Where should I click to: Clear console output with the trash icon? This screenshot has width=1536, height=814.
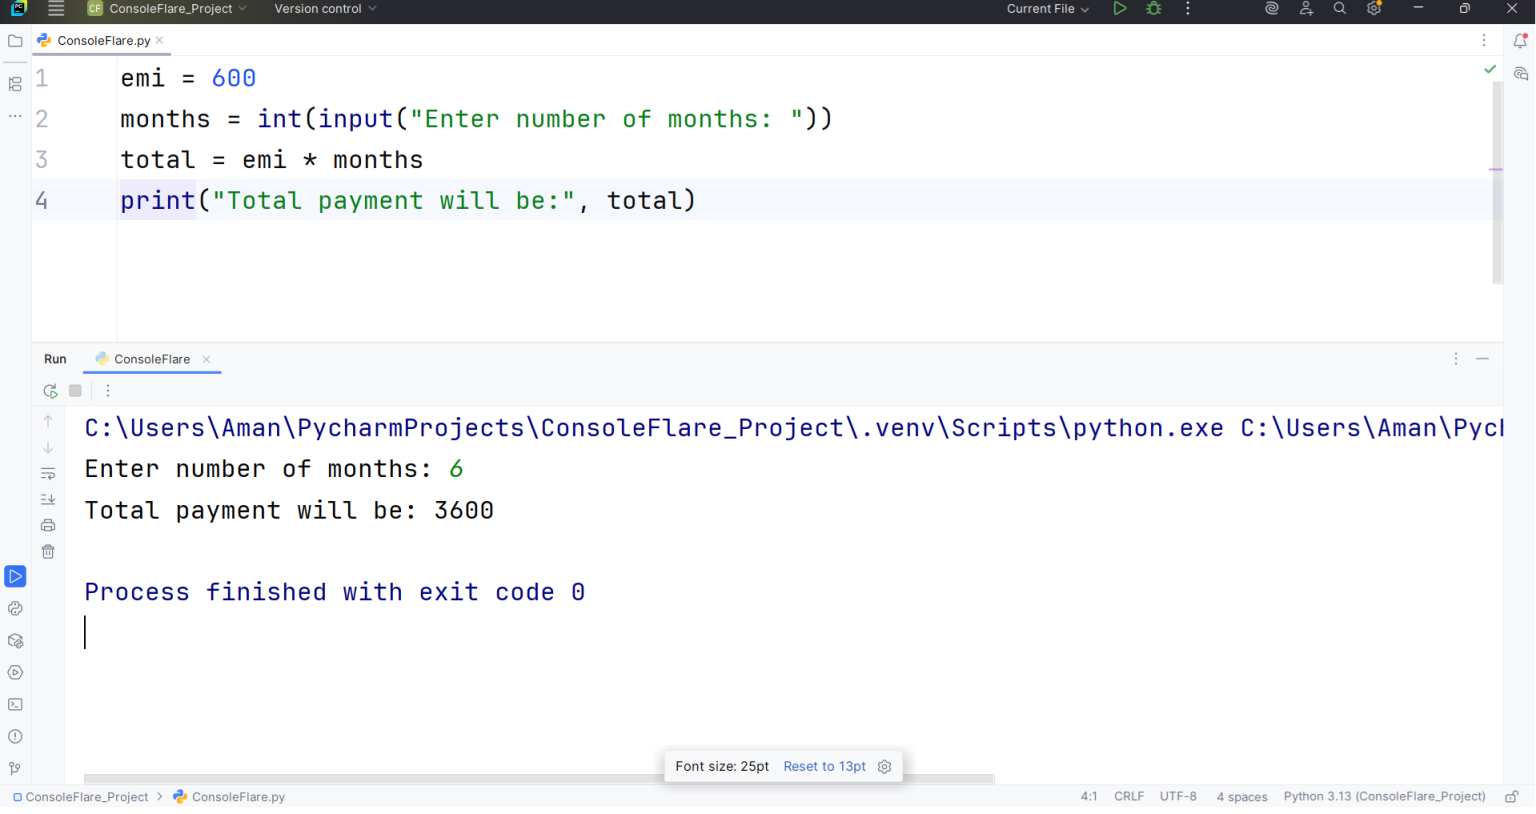[47, 551]
